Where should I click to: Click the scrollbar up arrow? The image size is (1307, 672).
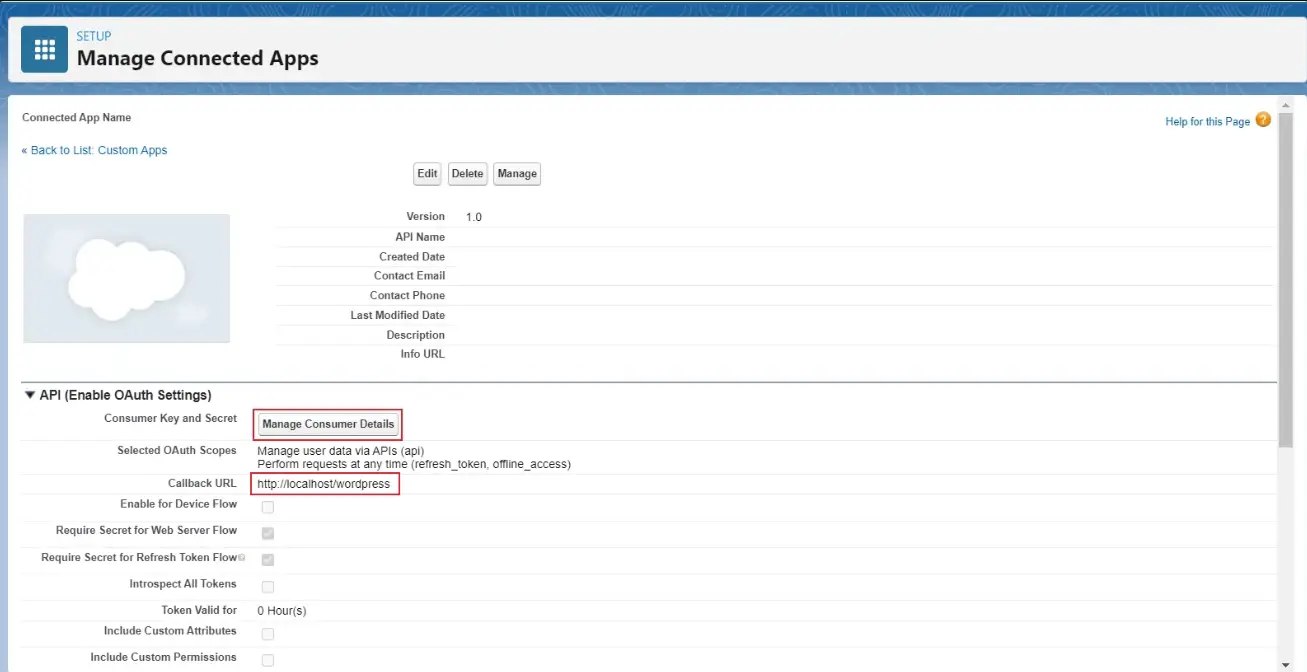tap(1286, 104)
